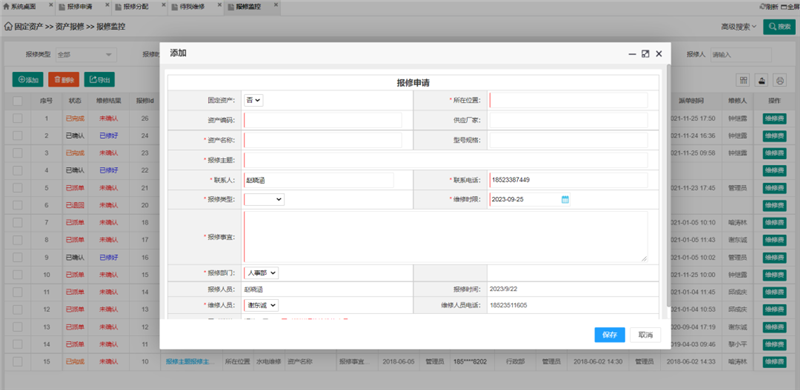The image size is (800, 390).
Task: Open the calendar icon beside 维修时限 date
Action: pos(565,200)
